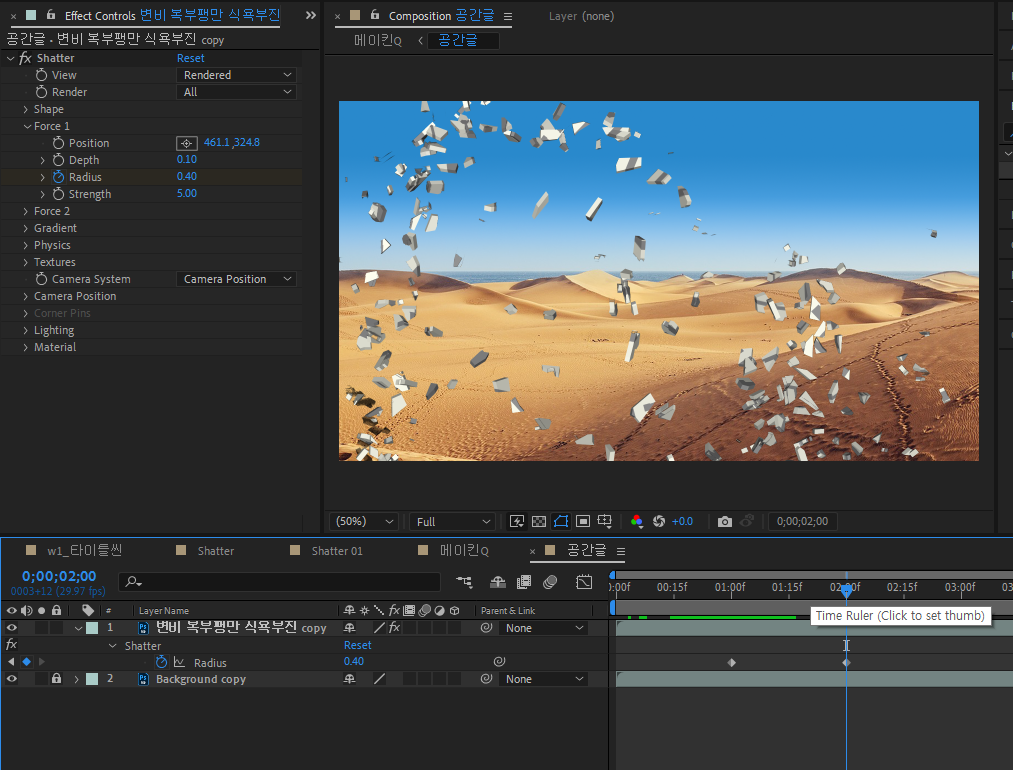
Task: Unlock the Background copy layer
Action: (56, 679)
